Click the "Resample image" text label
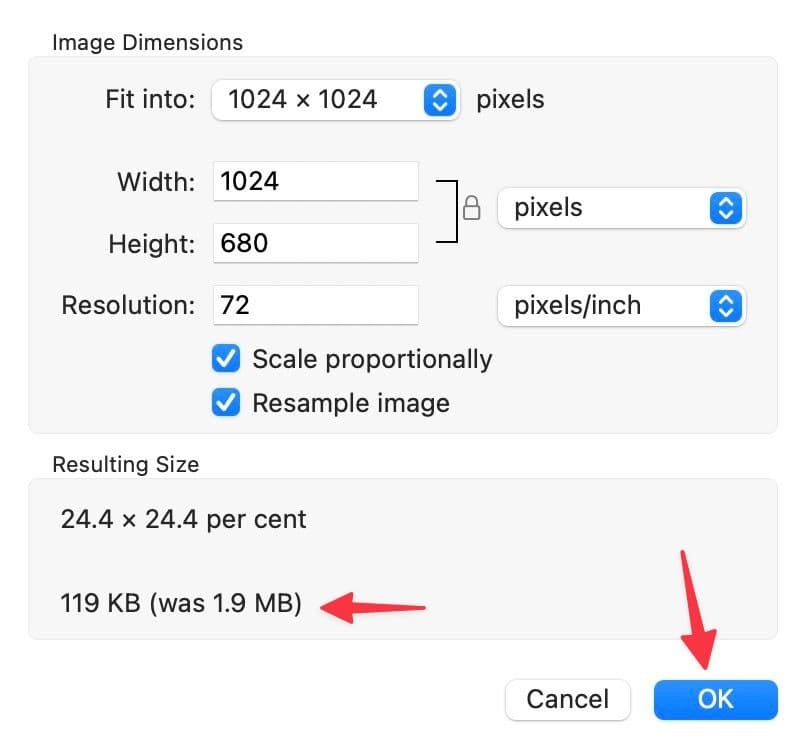 tap(351, 403)
